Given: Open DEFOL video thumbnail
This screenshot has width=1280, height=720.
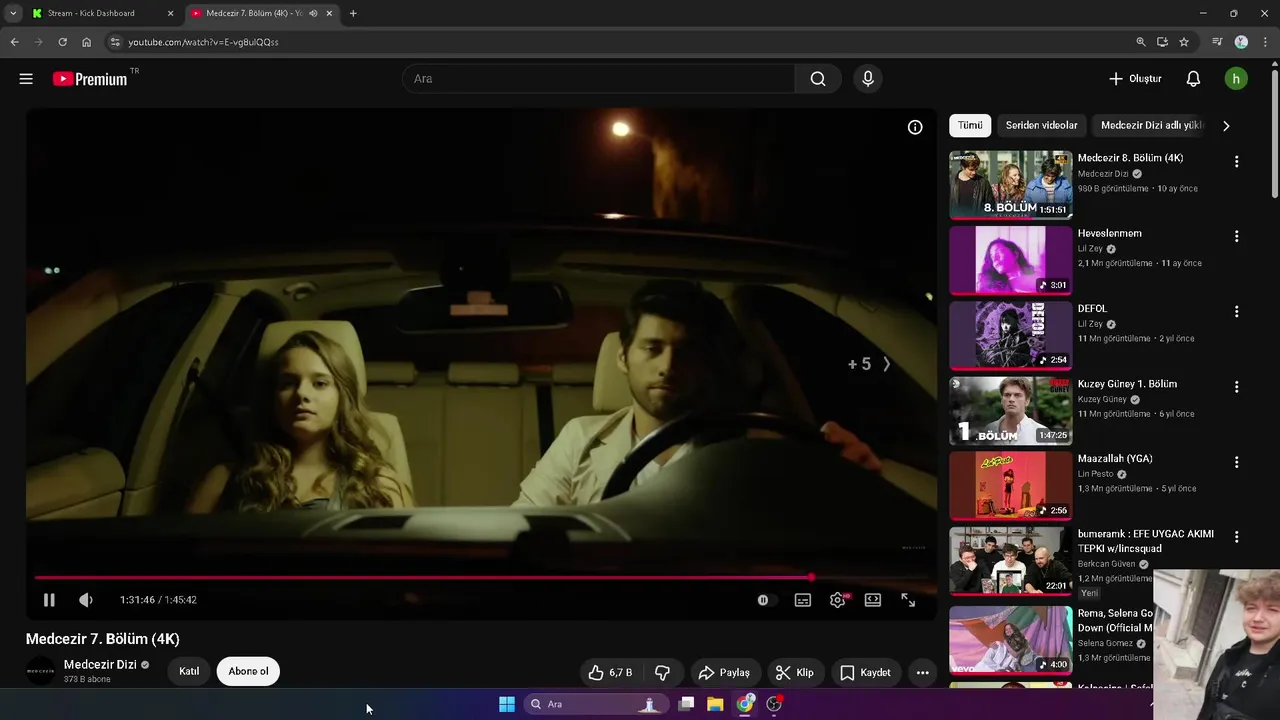Looking at the screenshot, I should click(x=1011, y=335).
